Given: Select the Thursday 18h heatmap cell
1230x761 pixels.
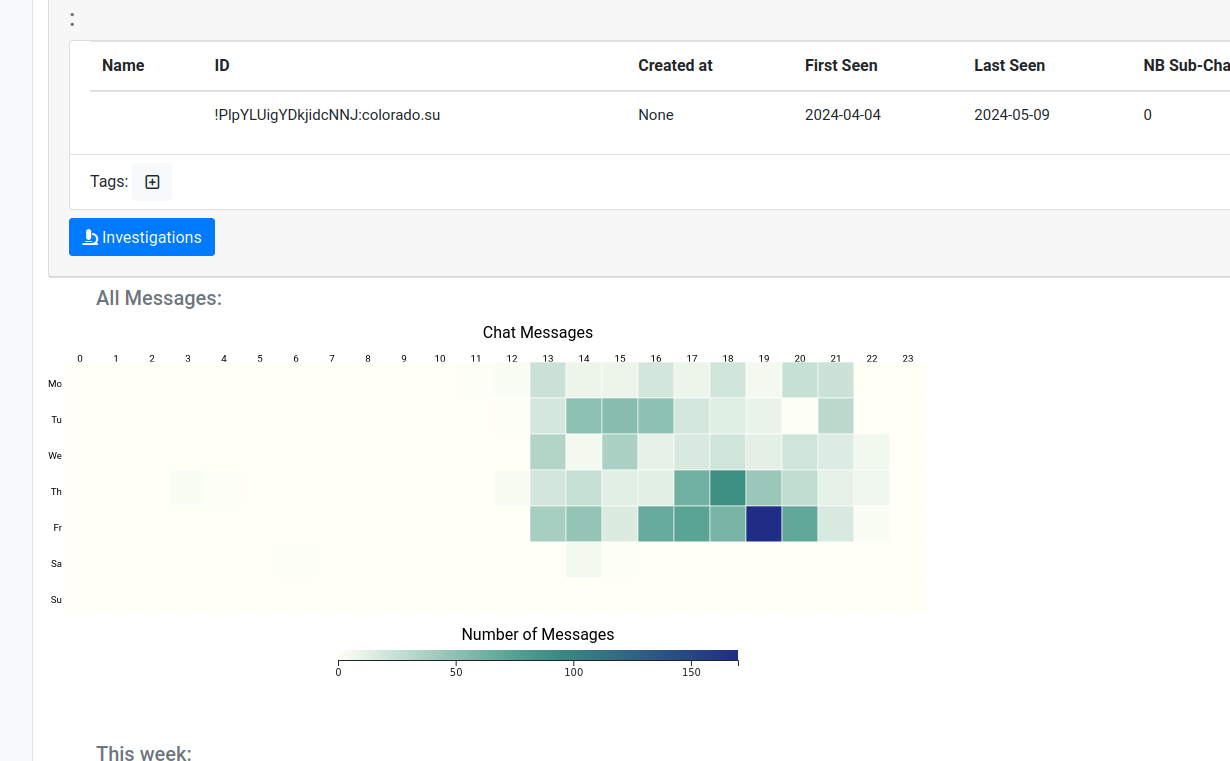Looking at the screenshot, I should tap(728, 488).
